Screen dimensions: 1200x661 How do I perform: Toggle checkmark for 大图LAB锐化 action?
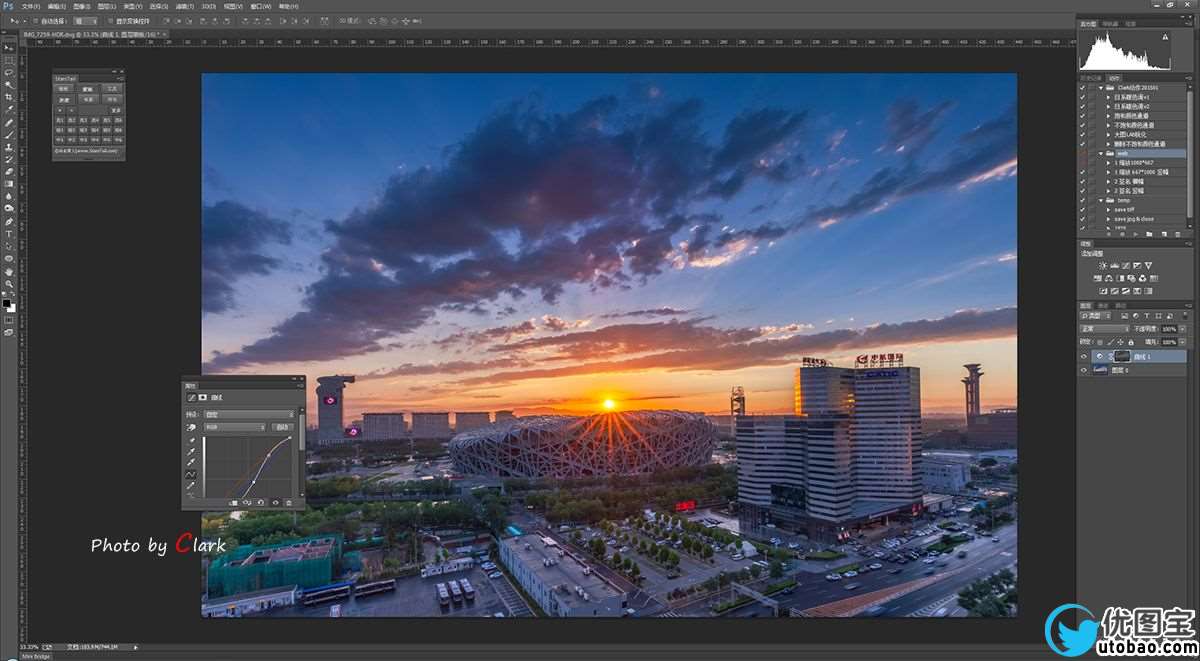tap(1082, 134)
